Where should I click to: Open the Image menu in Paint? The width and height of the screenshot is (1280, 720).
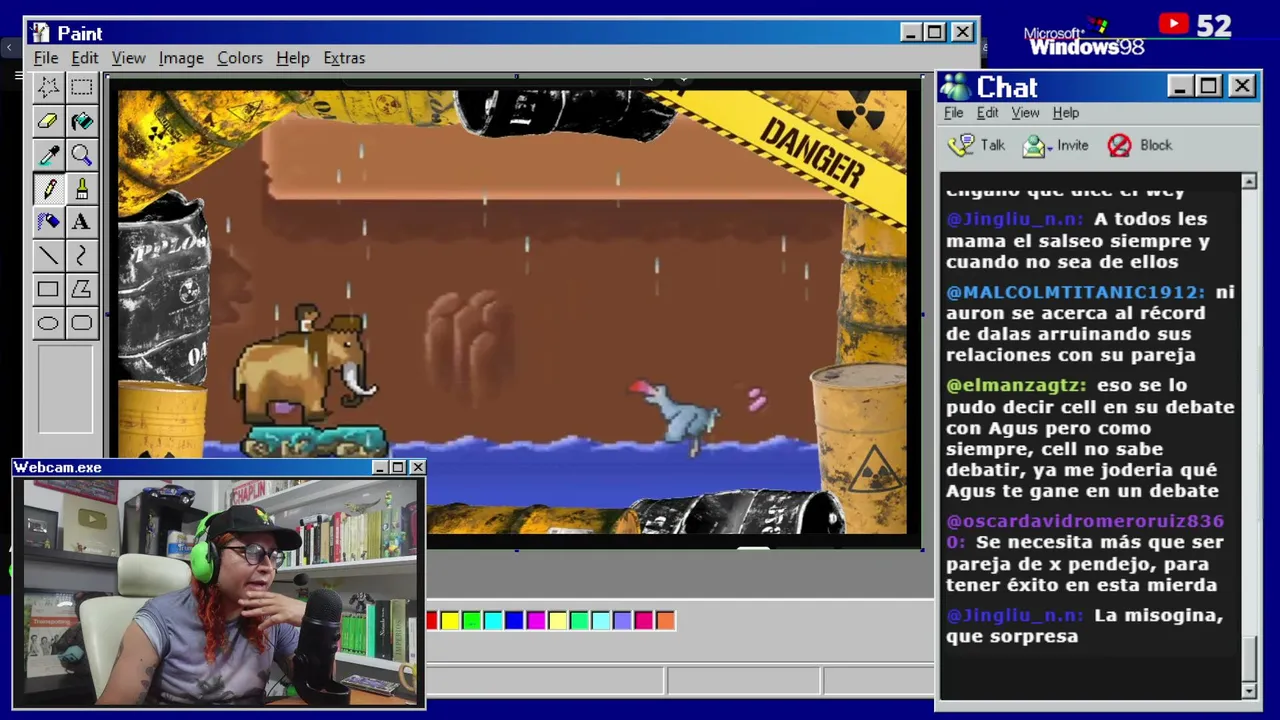[181, 58]
